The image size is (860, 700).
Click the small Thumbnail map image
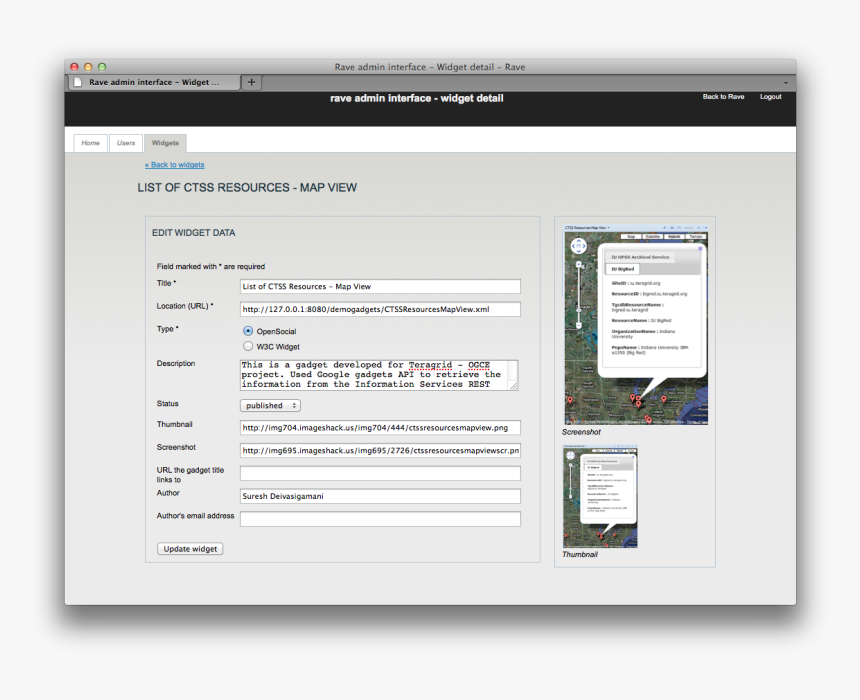point(600,496)
